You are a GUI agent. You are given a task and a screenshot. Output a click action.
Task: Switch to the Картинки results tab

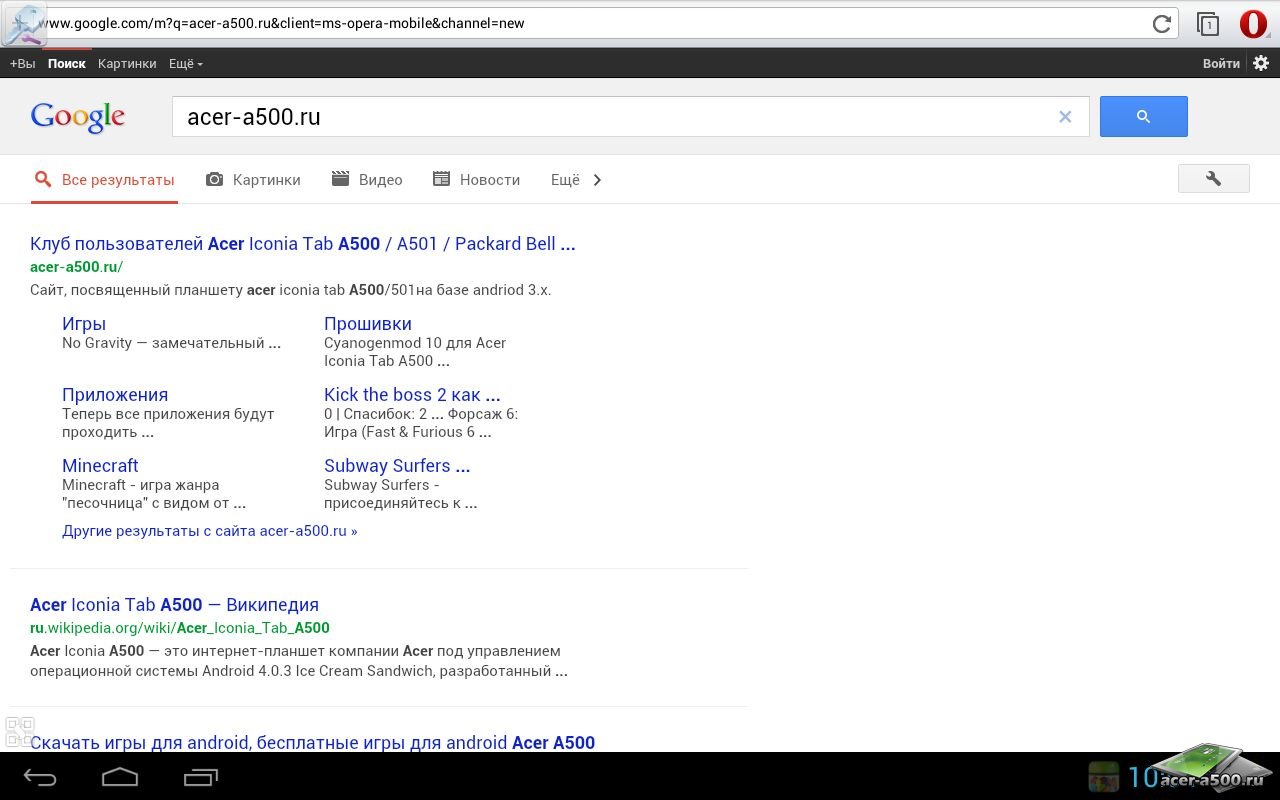(x=254, y=180)
